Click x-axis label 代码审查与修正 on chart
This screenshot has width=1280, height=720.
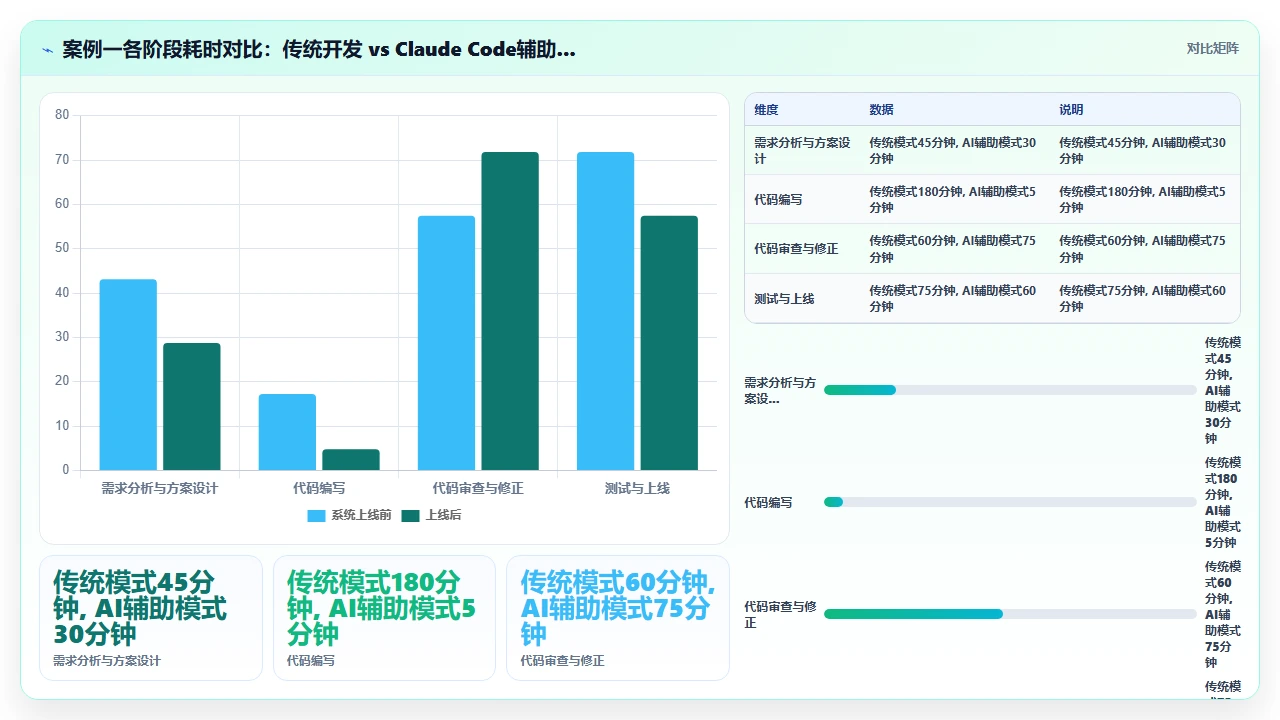[x=478, y=489]
